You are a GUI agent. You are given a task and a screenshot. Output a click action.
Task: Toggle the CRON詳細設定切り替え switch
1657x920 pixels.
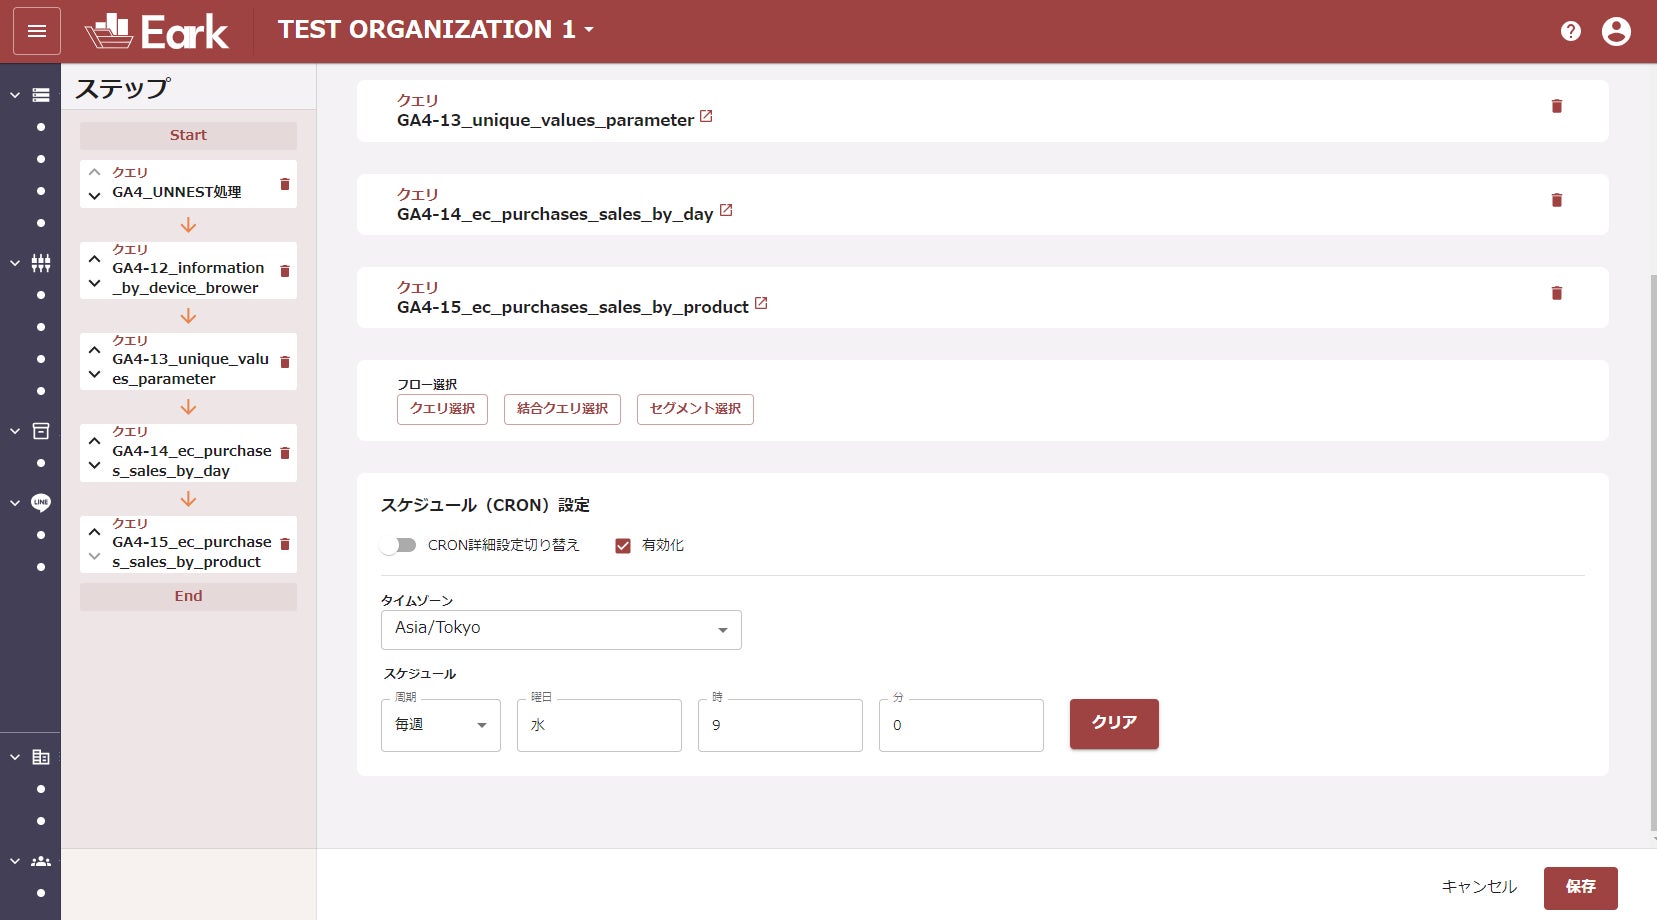[x=398, y=545]
